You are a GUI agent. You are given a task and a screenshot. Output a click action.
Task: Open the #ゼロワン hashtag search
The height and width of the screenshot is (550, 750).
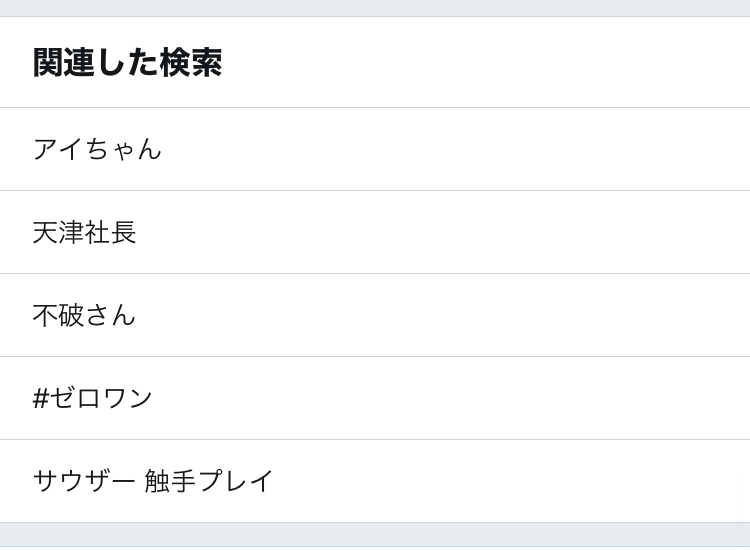click(93, 398)
